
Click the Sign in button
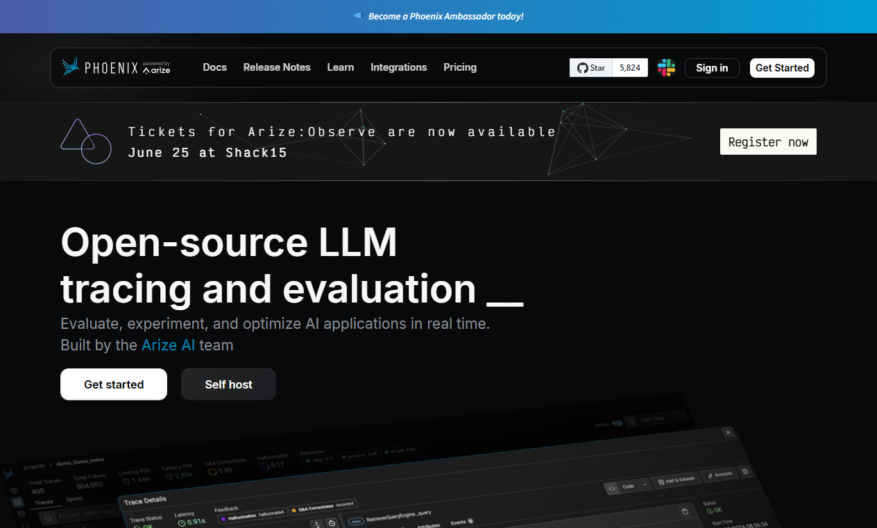tap(712, 68)
